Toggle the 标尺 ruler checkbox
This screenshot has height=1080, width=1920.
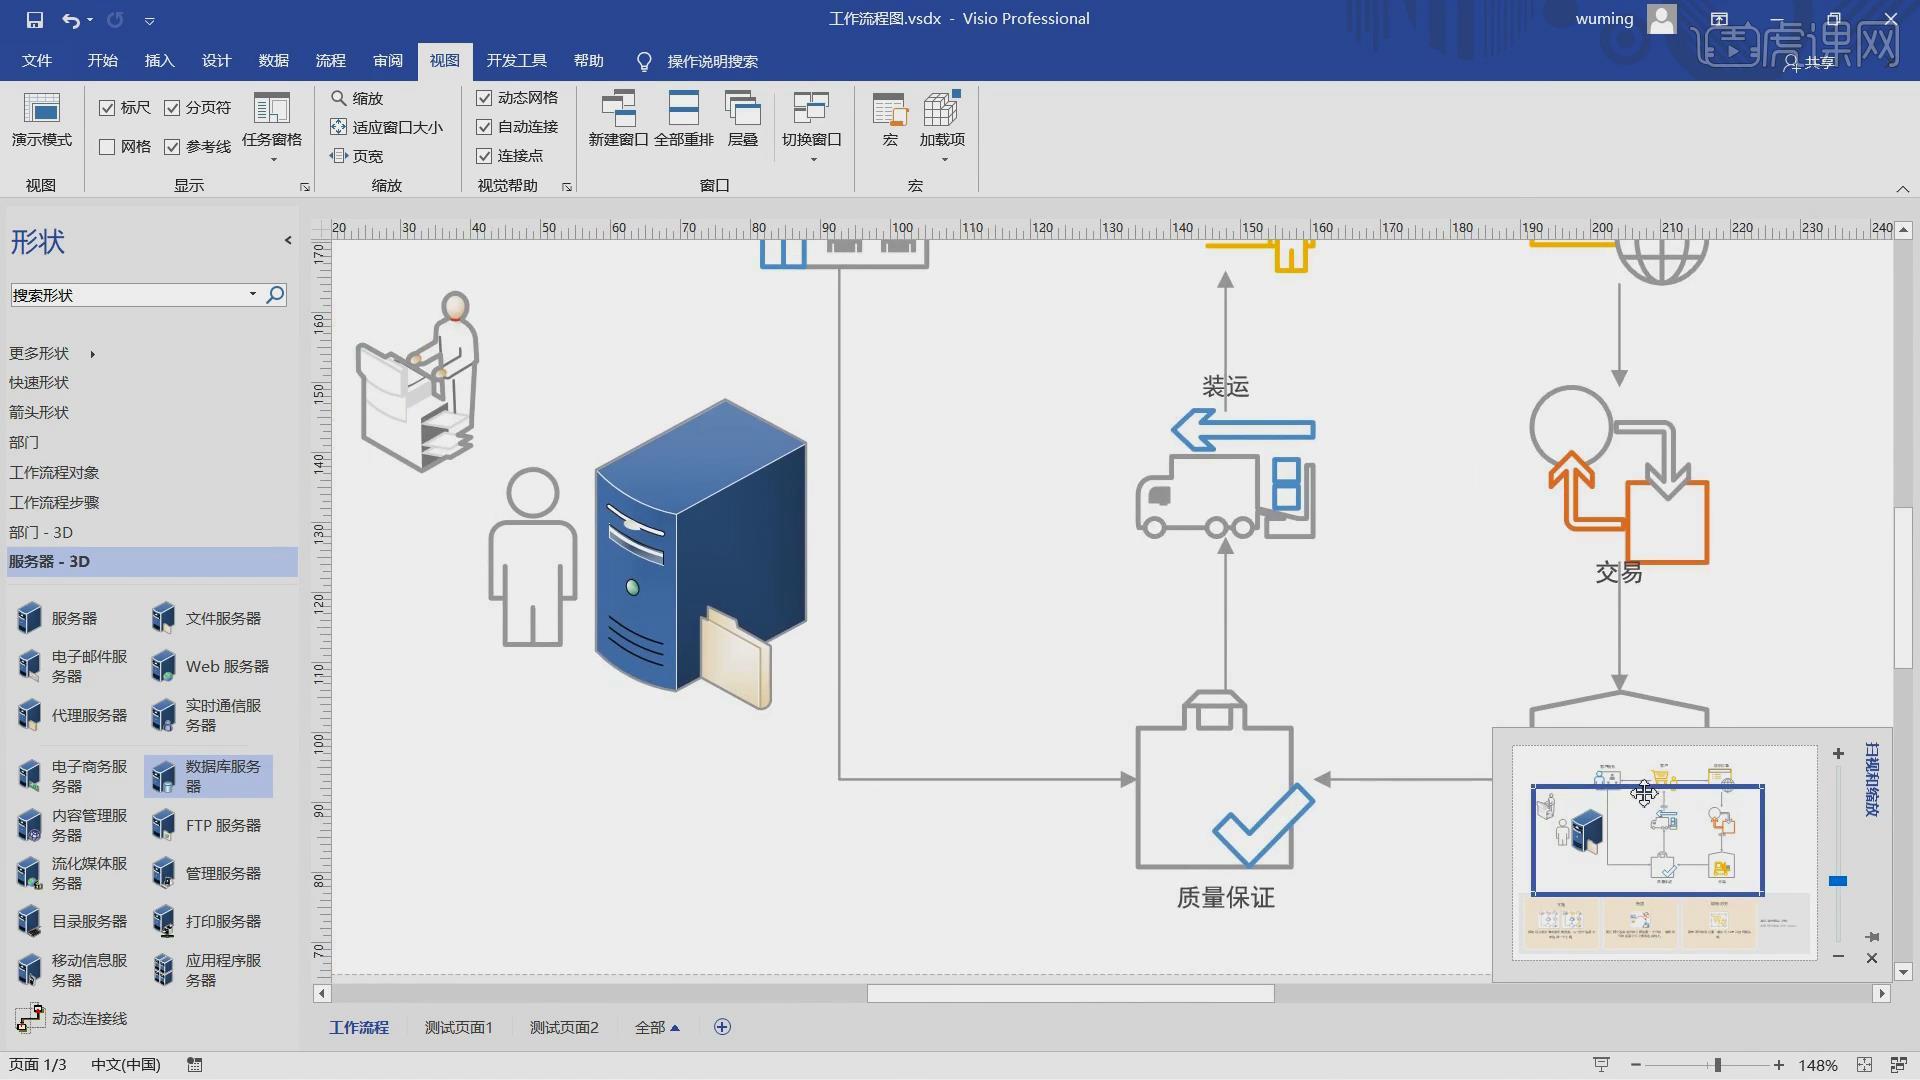pyautogui.click(x=108, y=107)
